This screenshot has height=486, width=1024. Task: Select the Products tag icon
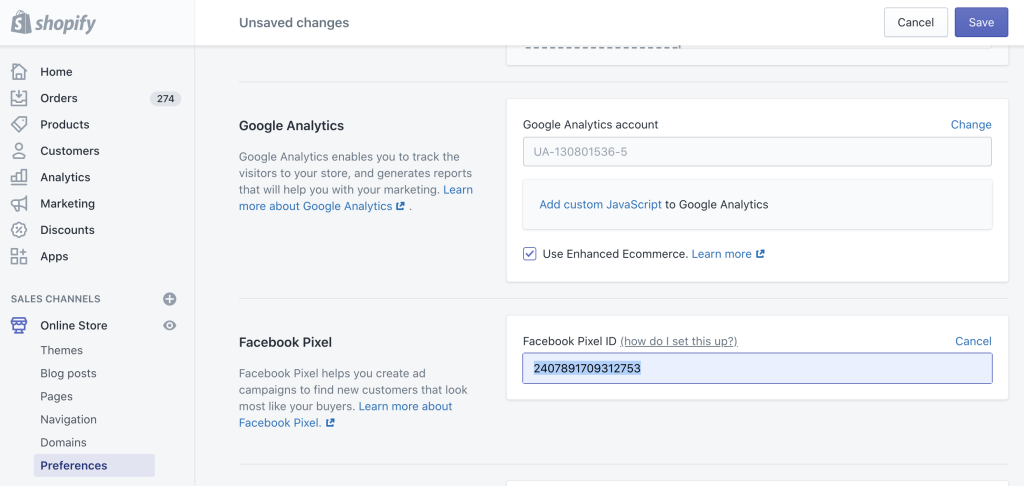(x=19, y=124)
